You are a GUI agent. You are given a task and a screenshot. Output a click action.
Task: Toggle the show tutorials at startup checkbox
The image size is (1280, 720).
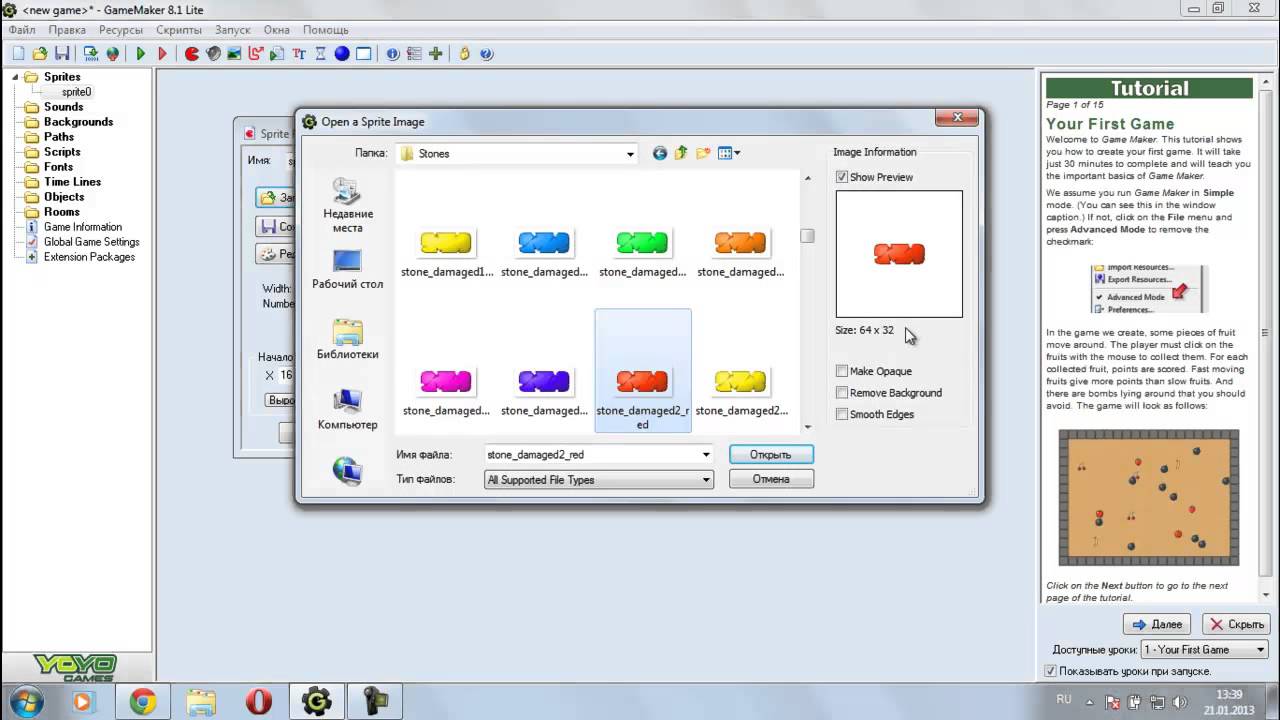coord(1050,671)
